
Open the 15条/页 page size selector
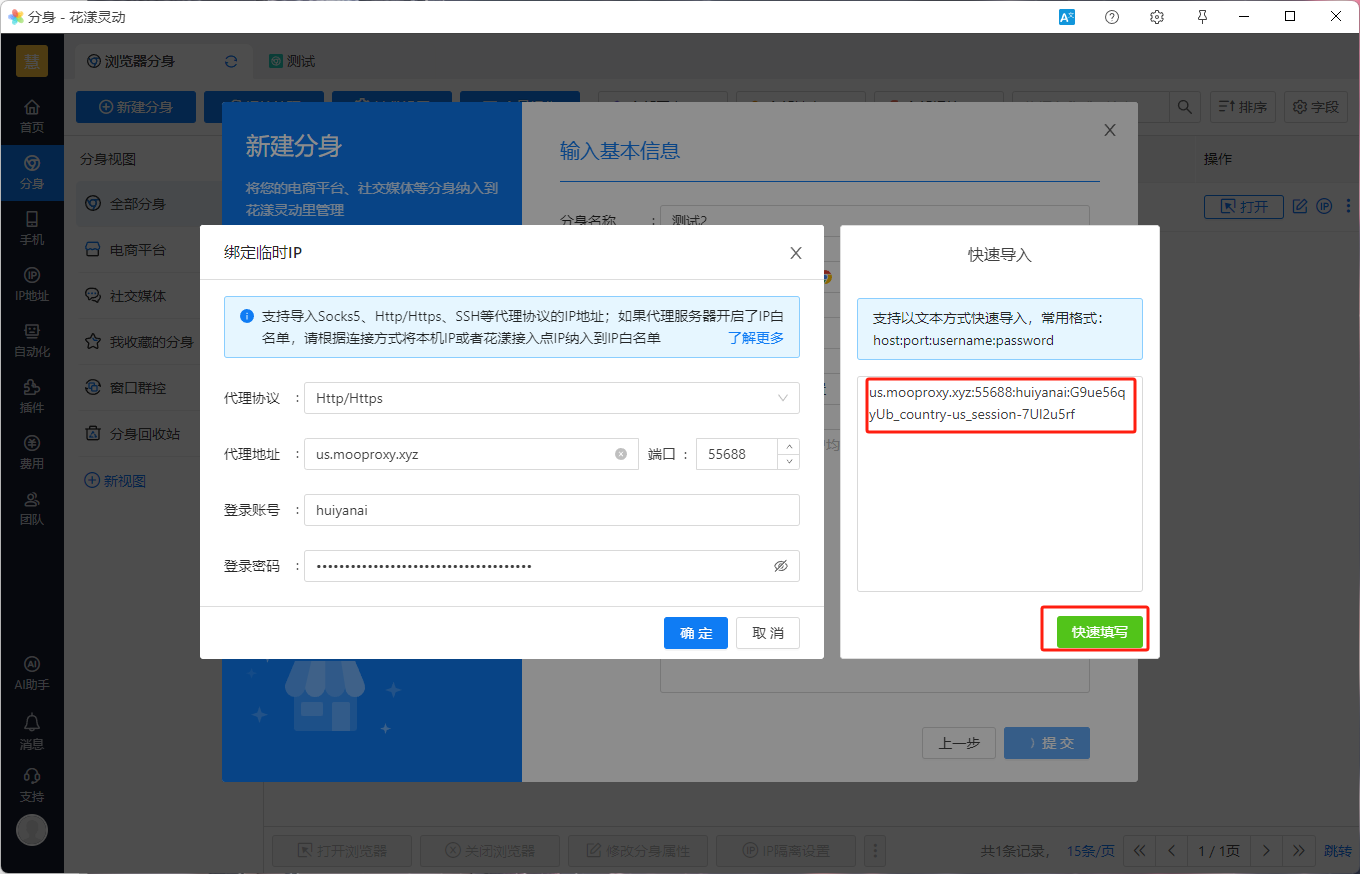1090,851
